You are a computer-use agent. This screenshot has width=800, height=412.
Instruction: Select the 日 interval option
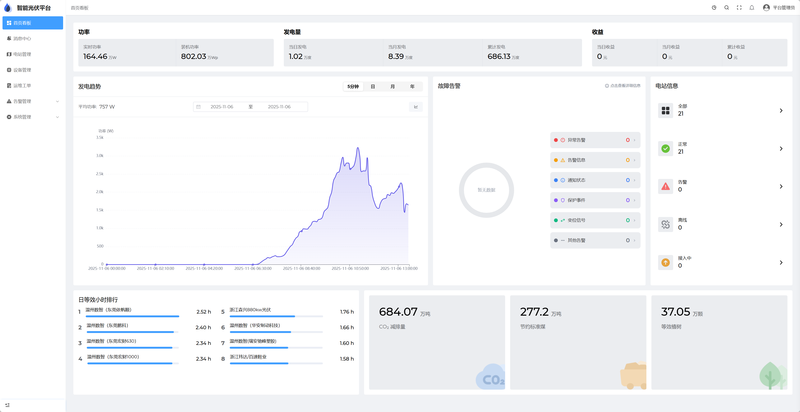coord(373,86)
